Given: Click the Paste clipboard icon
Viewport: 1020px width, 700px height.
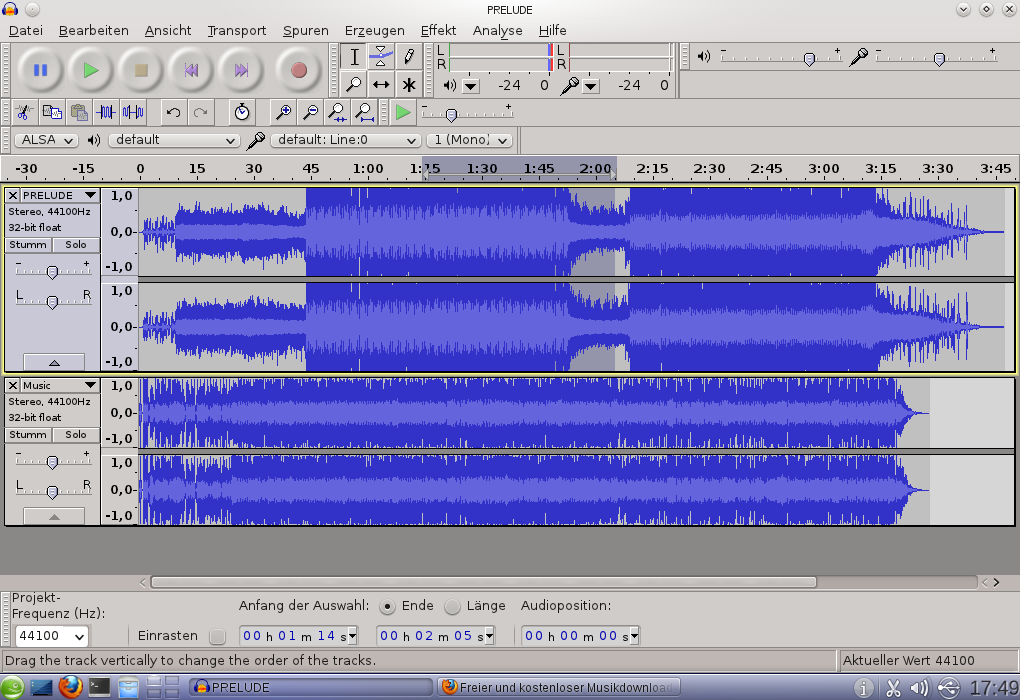Looking at the screenshot, I should pyautogui.click(x=79, y=113).
